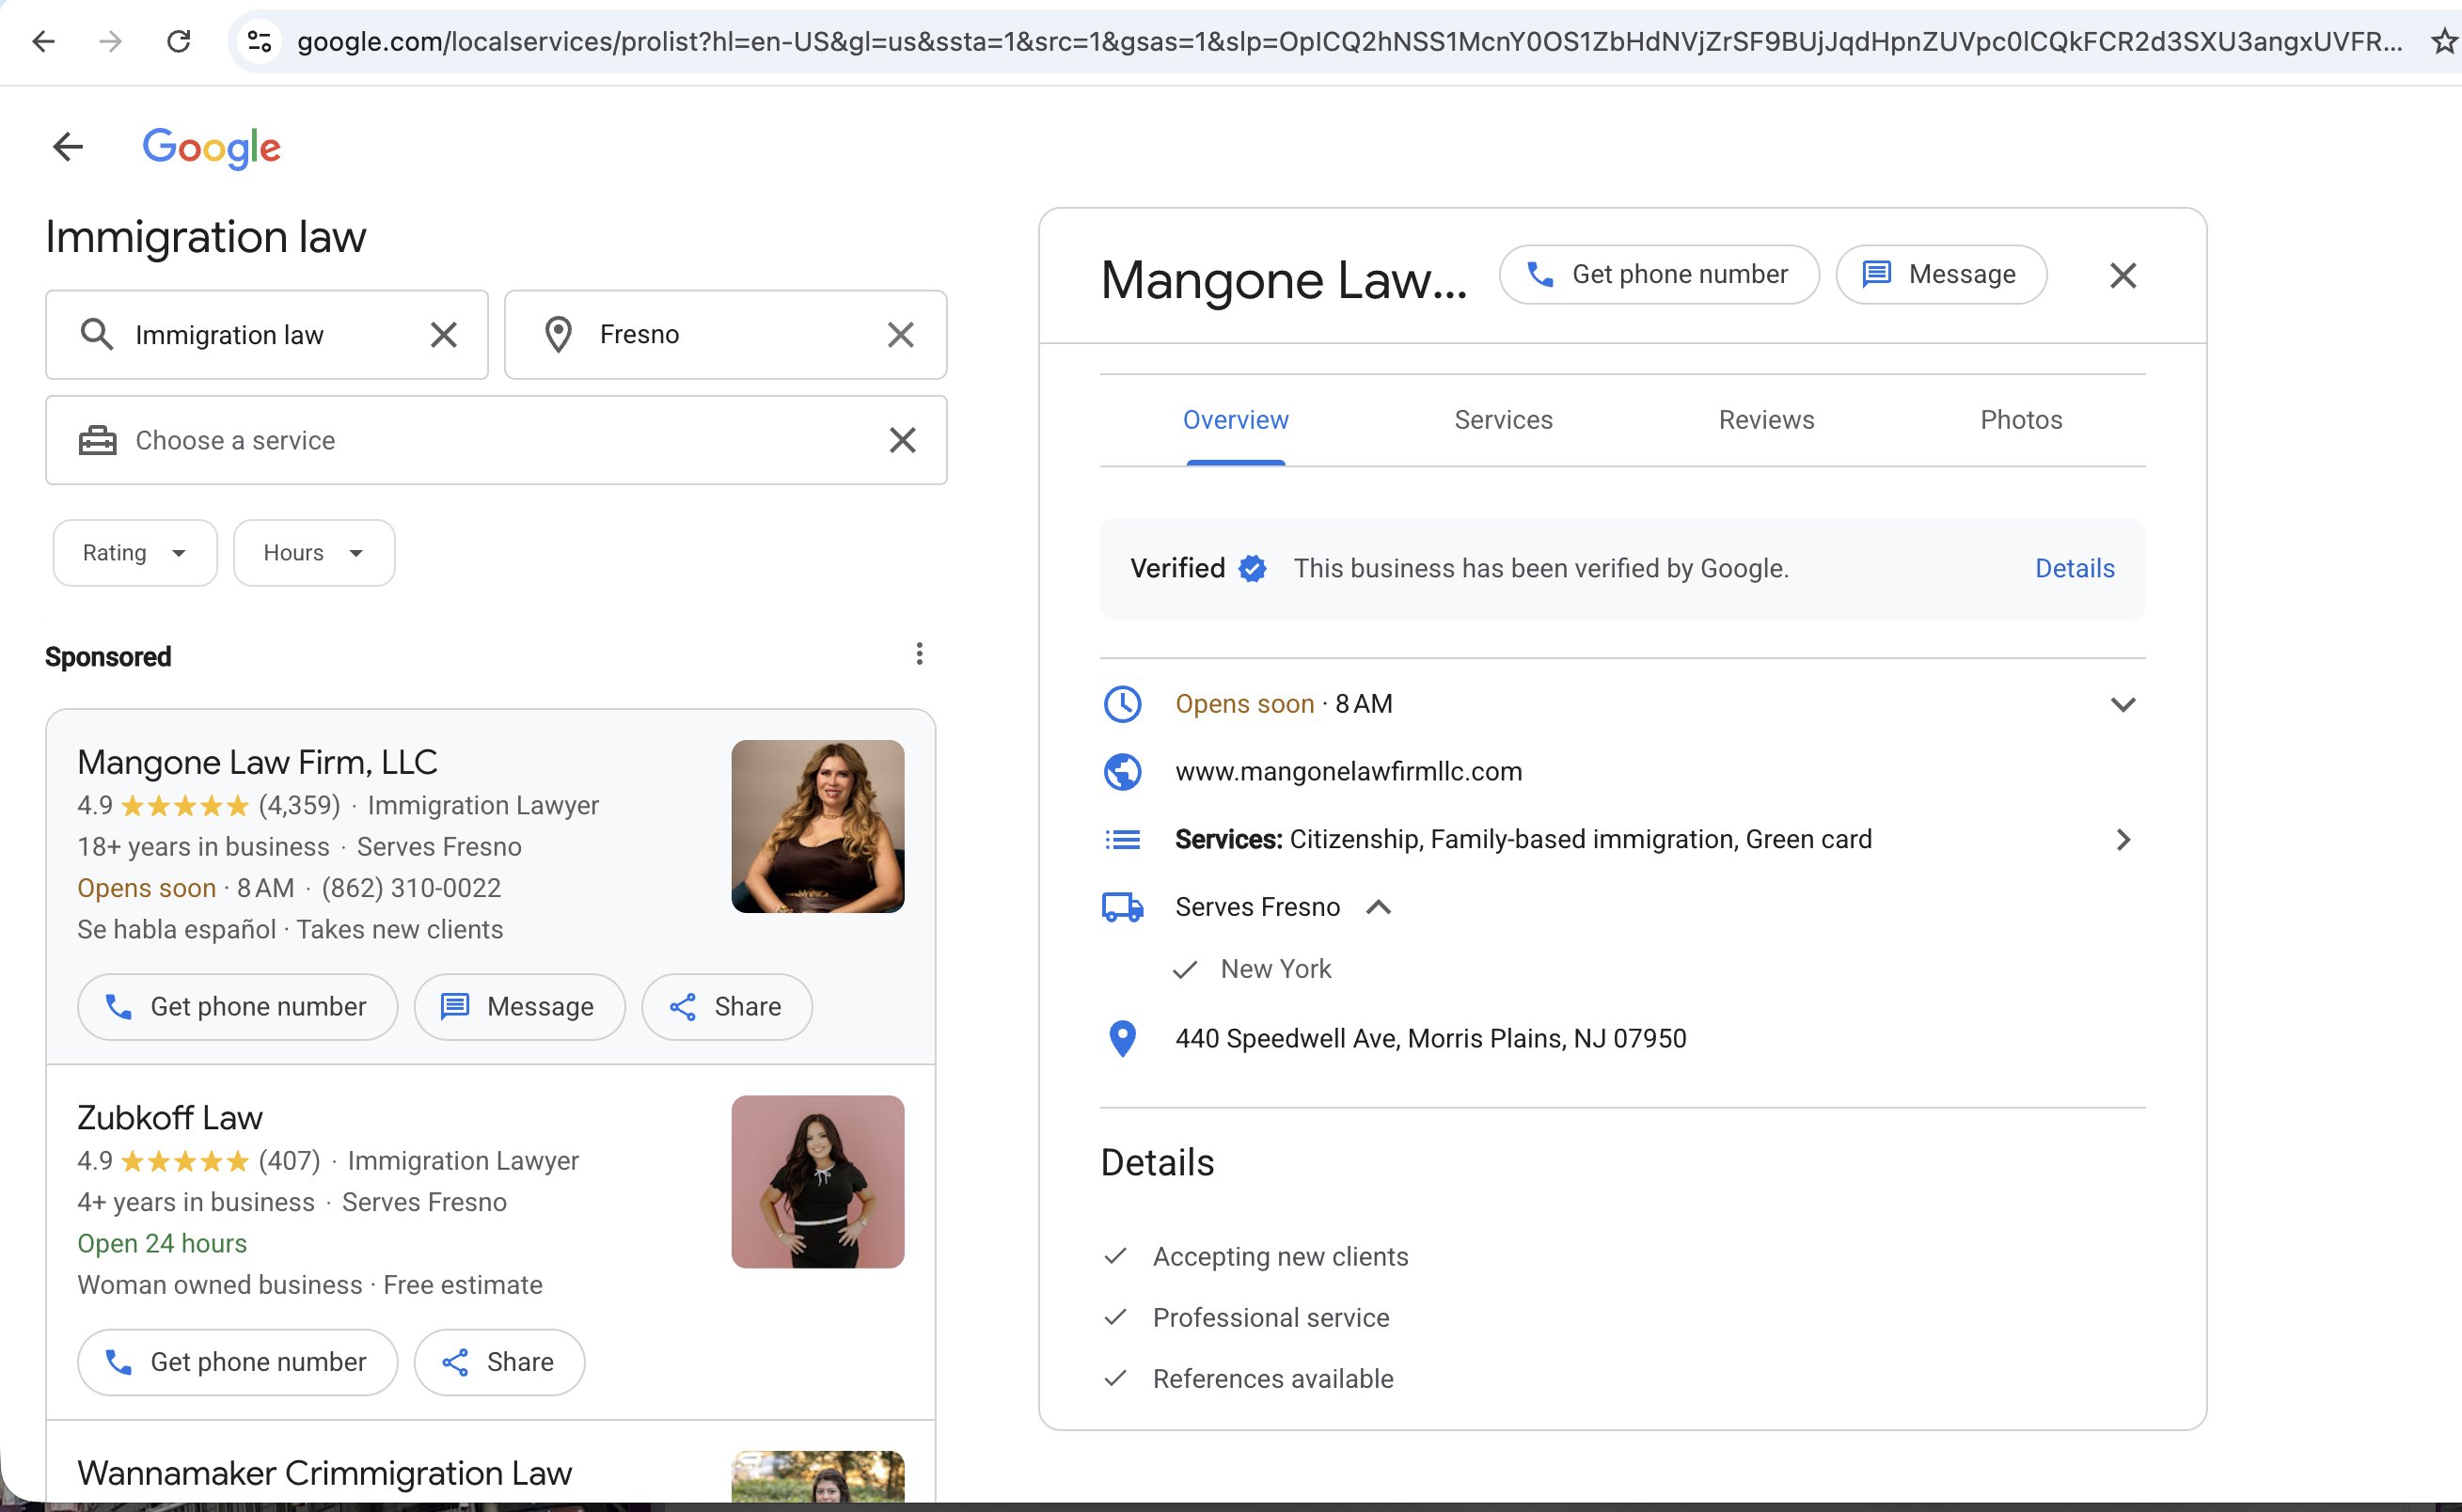
Task: Expand the opening hours chevron in details panel
Action: pos(2123,704)
